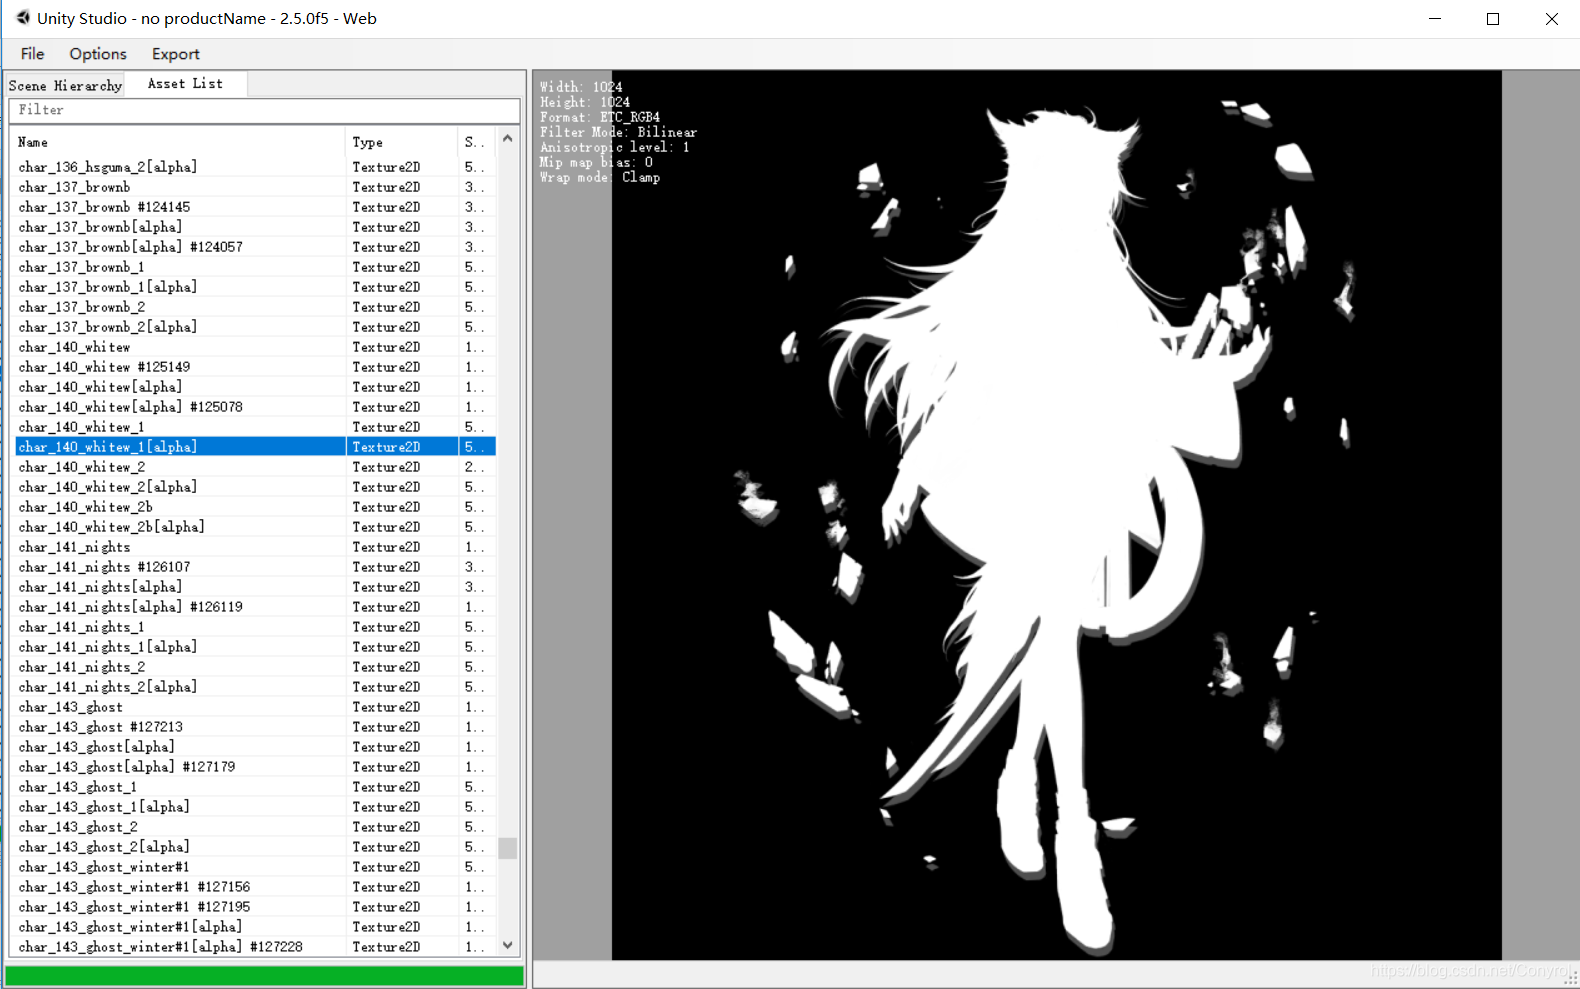This screenshot has width=1580, height=989.
Task: Select char_137_brownb #124145 row
Action: pos(255,207)
